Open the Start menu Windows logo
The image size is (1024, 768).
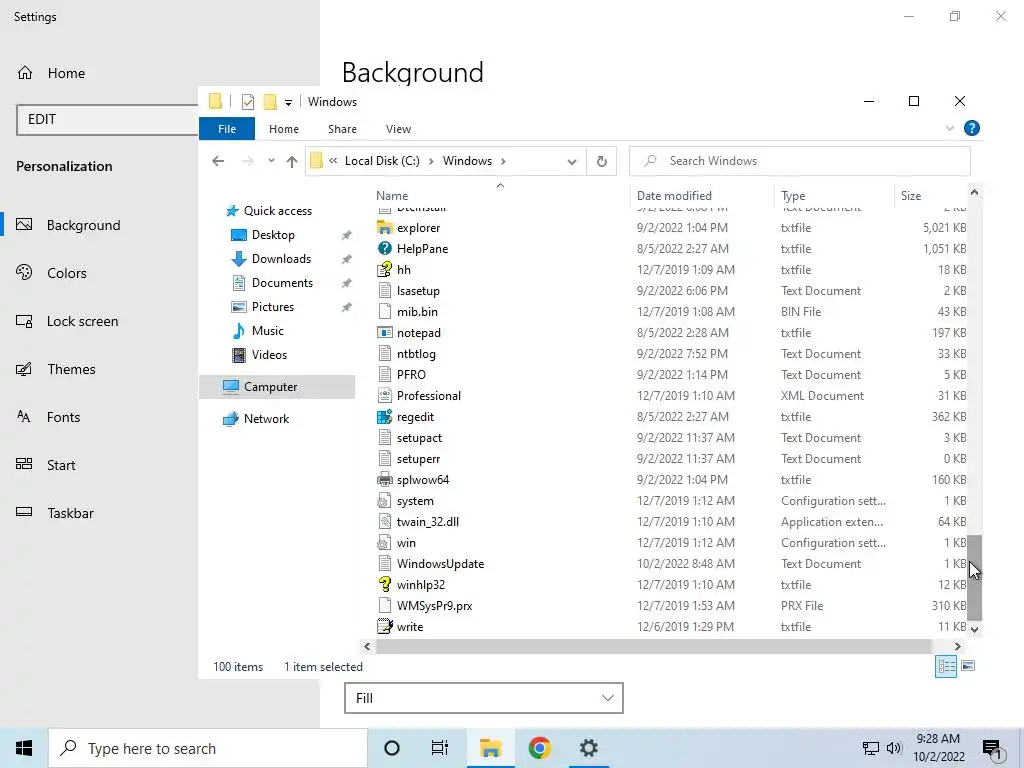[x=24, y=748]
